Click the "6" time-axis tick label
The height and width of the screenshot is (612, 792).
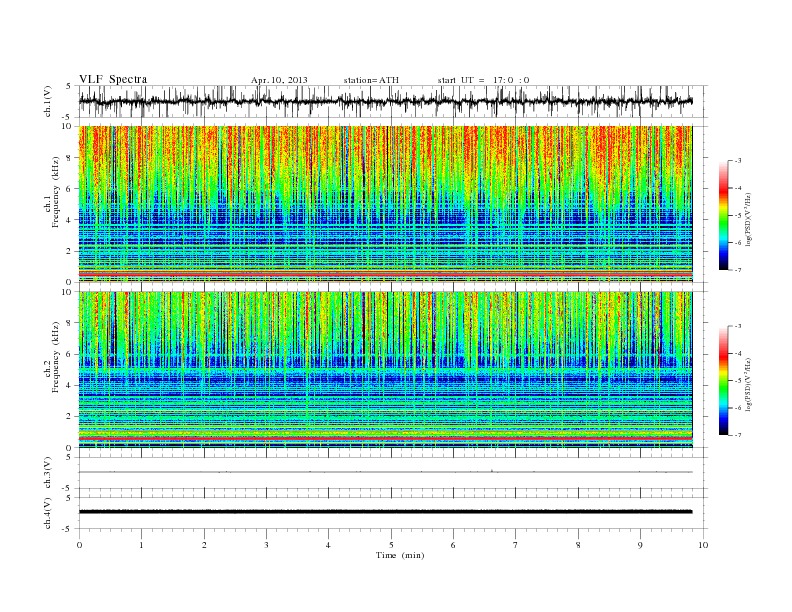(x=453, y=545)
